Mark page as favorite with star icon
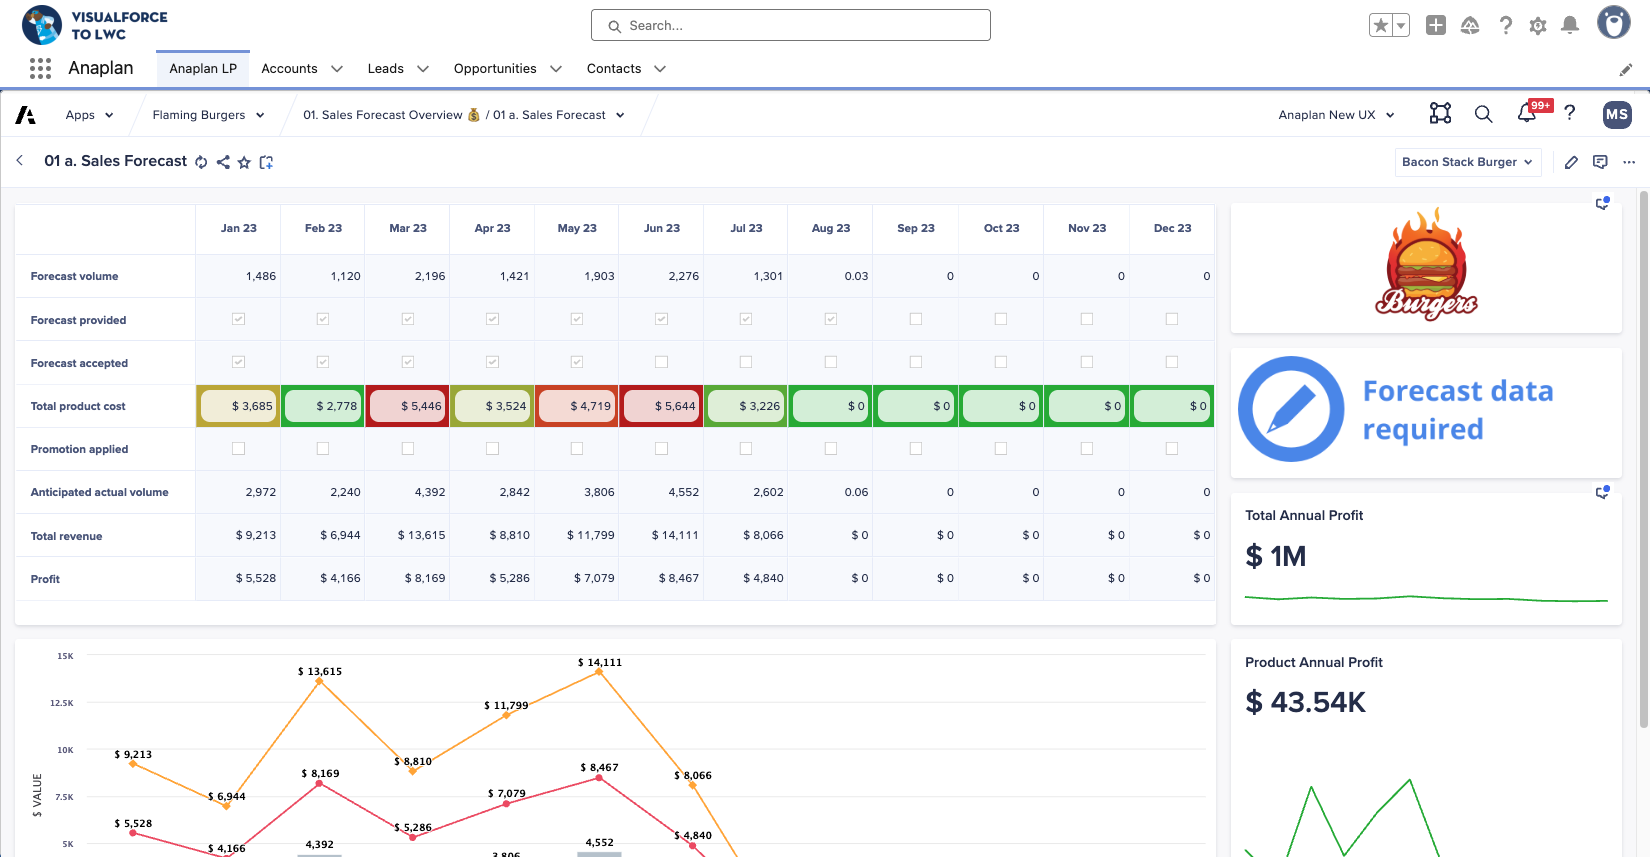 pos(244,162)
